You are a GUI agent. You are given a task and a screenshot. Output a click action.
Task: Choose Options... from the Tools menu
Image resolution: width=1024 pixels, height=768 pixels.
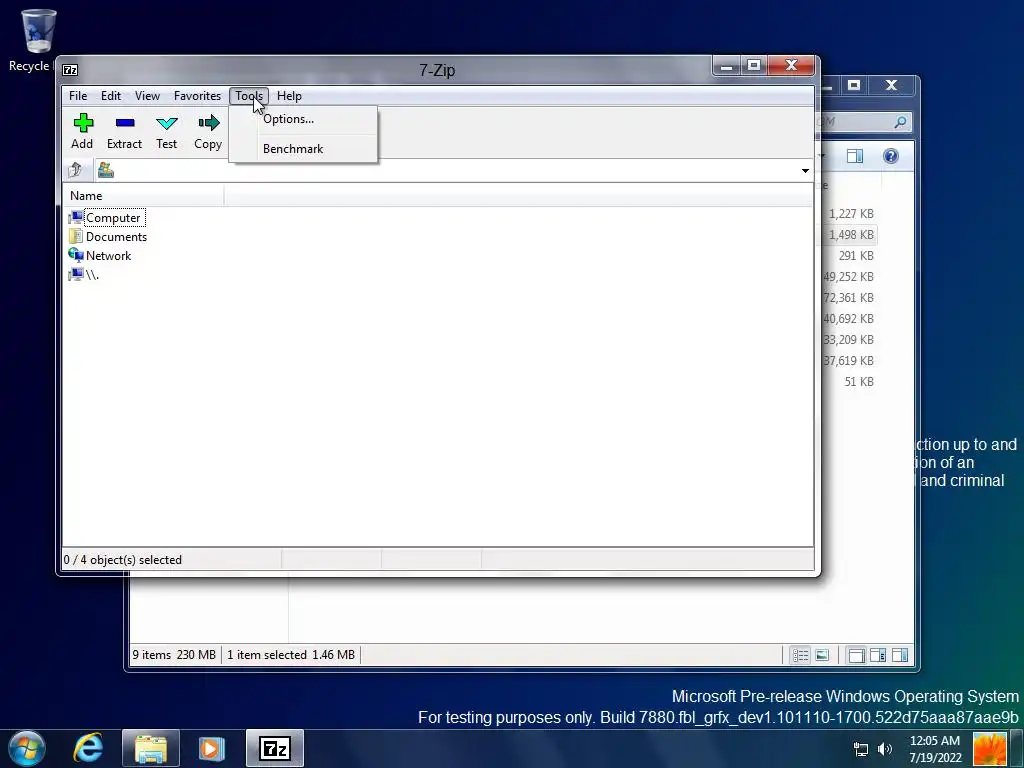coord(303,119)
